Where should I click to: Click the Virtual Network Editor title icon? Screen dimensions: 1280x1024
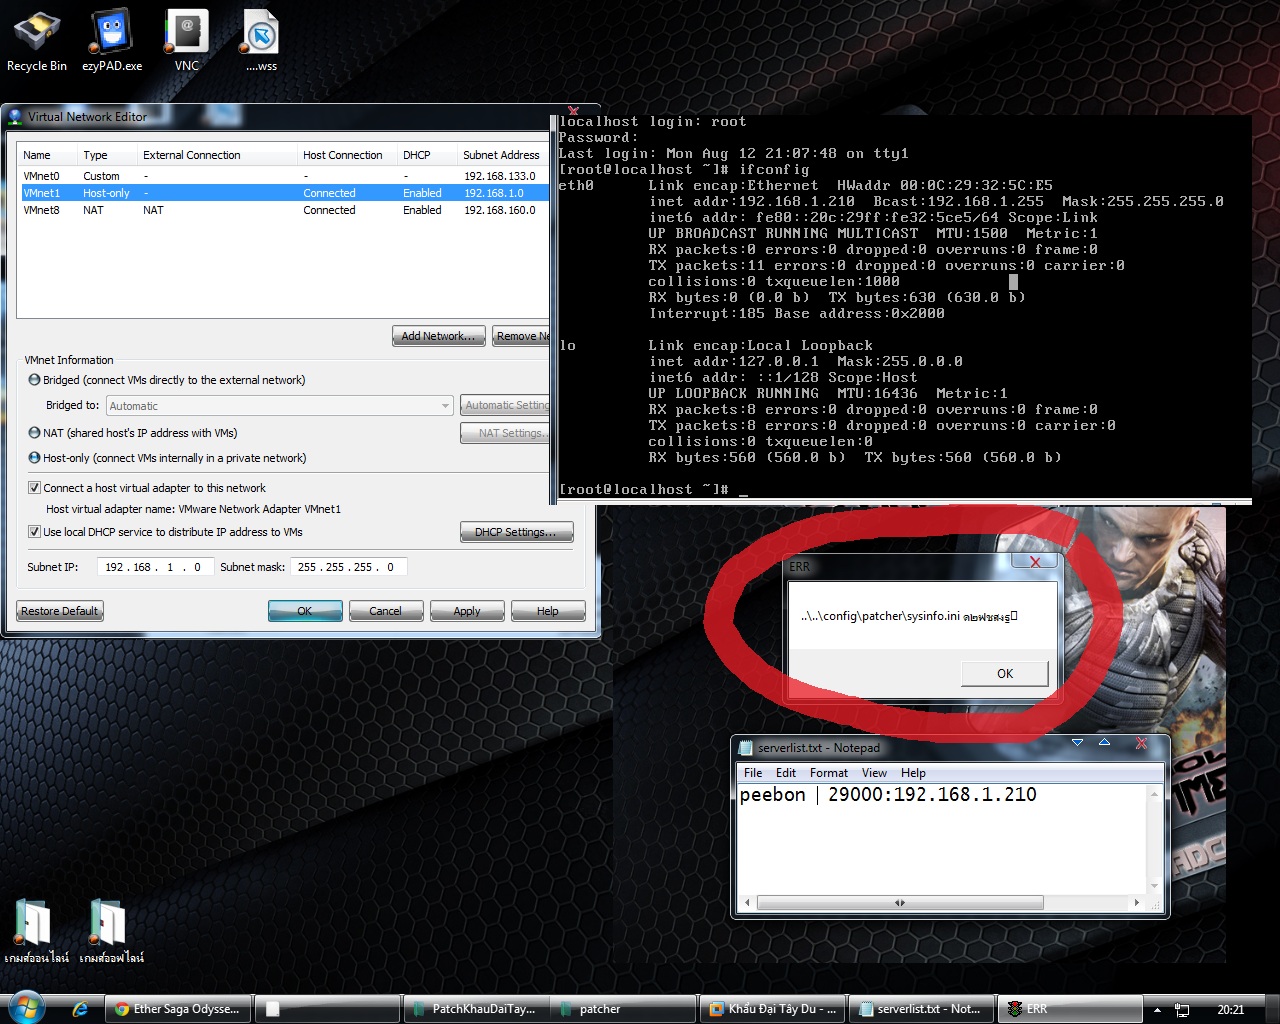(x=15, y=117)
